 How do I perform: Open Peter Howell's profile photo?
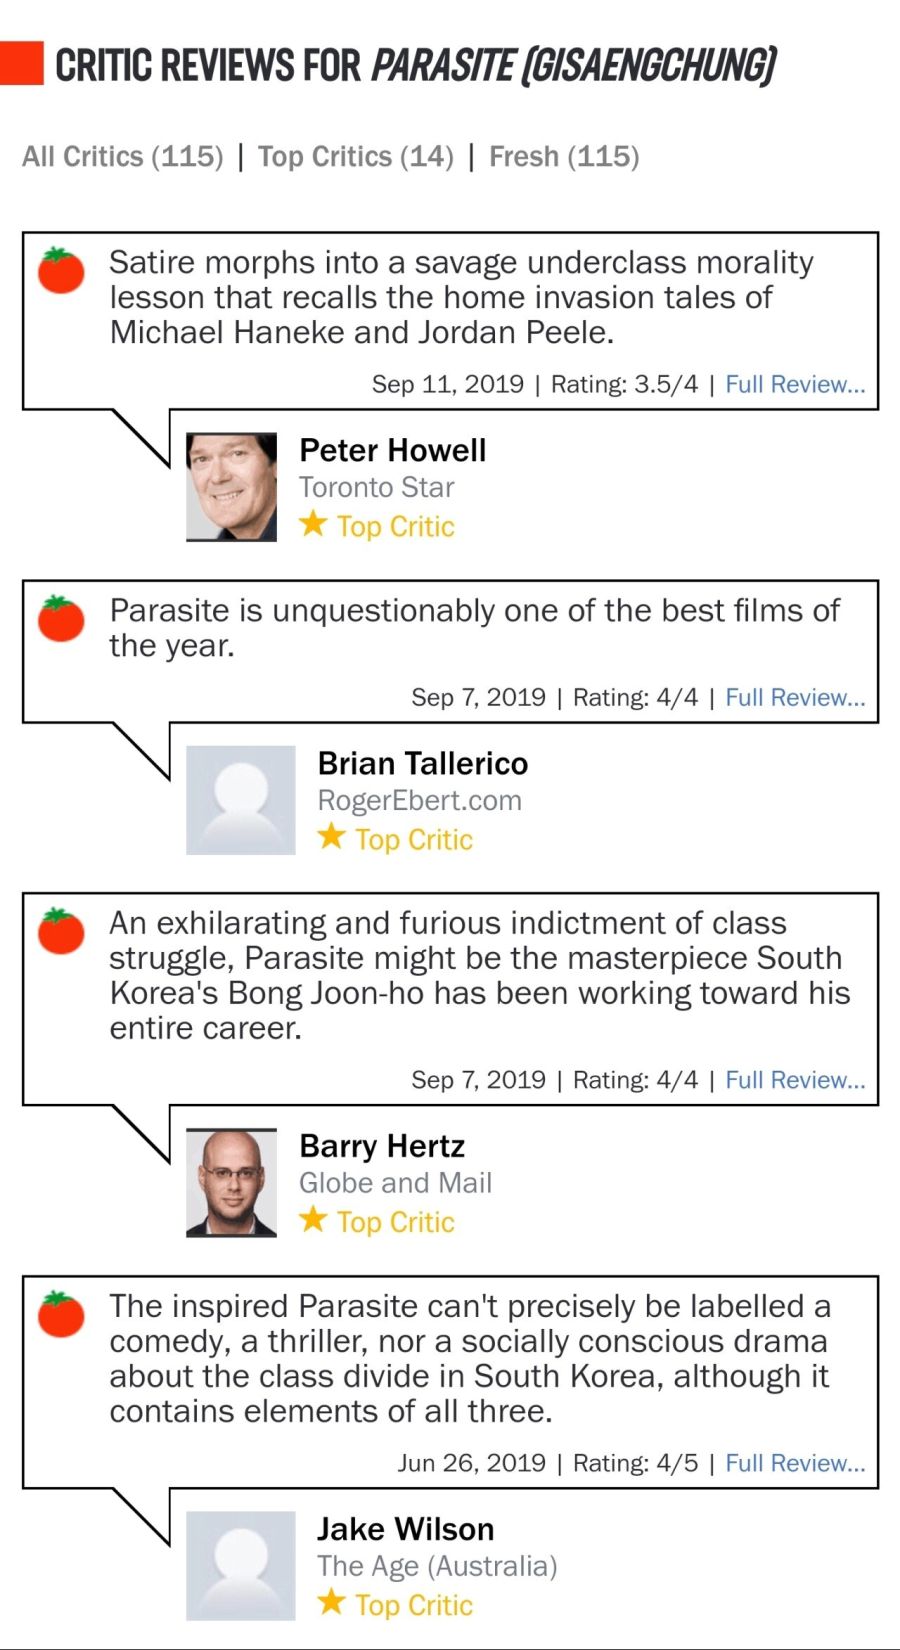coord(232,487)
